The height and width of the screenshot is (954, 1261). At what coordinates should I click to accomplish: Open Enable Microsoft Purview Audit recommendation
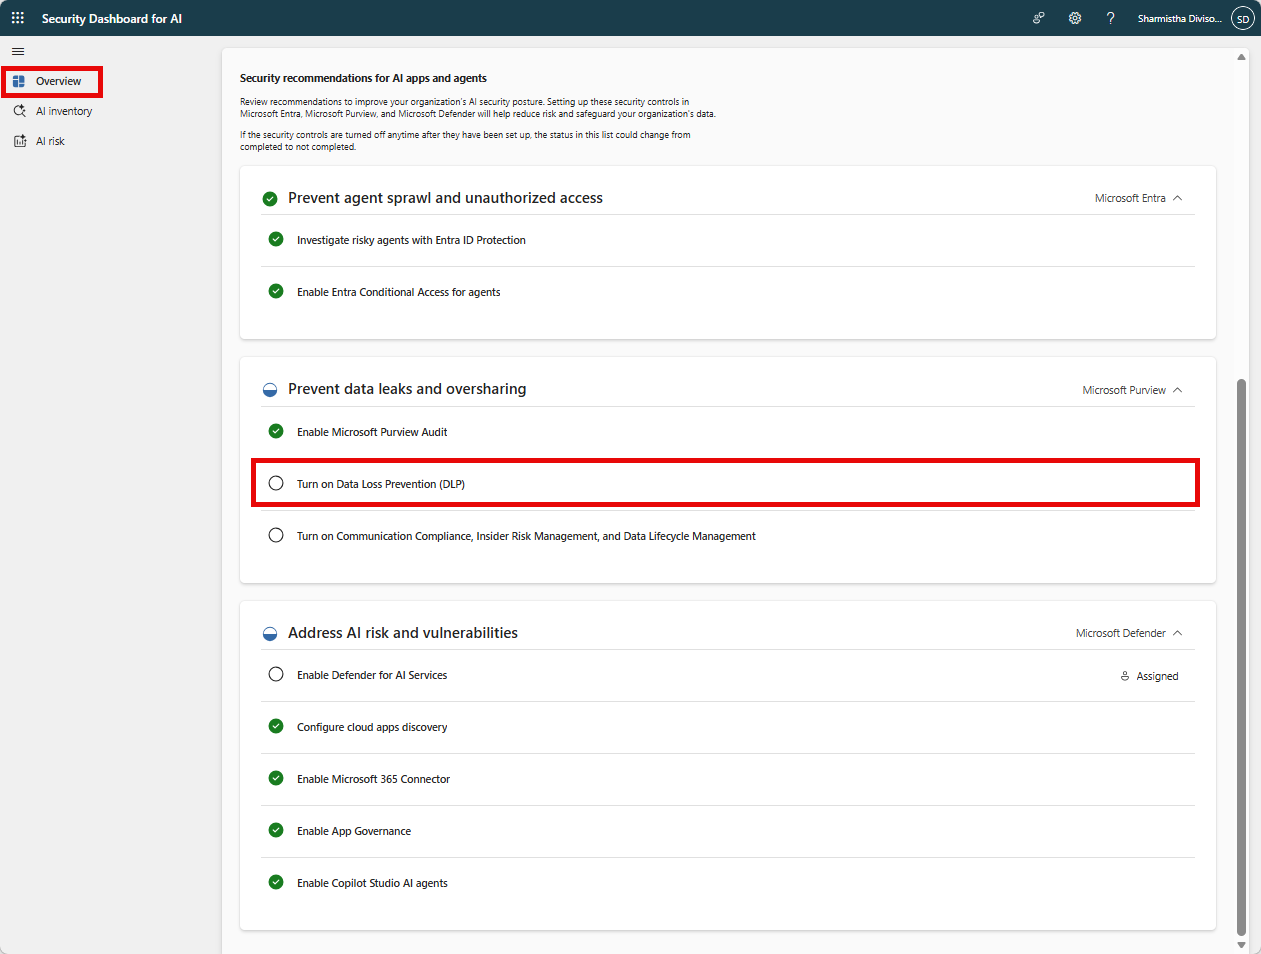click(x=372, y=432)
